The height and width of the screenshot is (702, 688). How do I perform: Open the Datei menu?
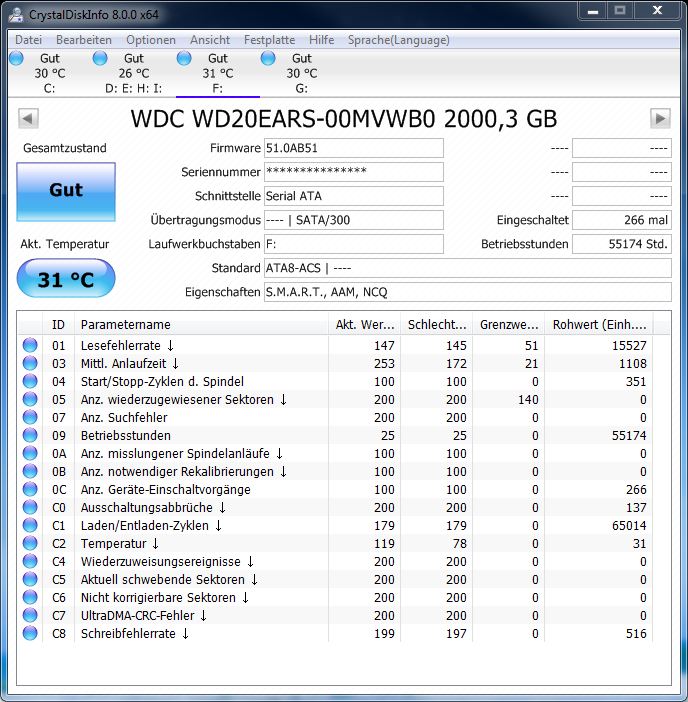click(28, 40)
